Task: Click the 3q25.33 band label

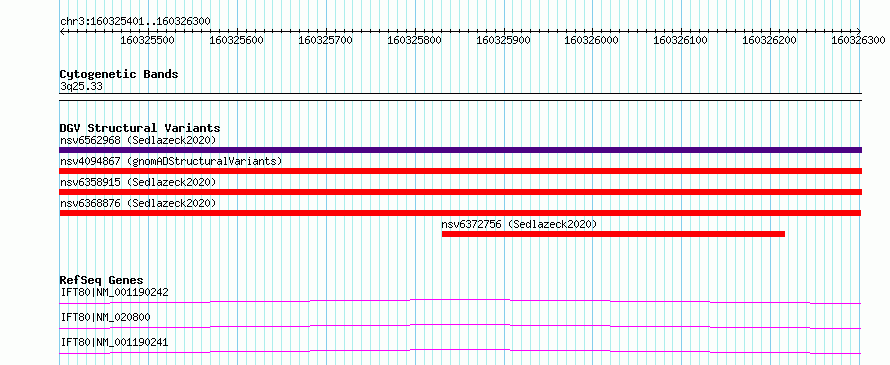Action: point(81,87)
